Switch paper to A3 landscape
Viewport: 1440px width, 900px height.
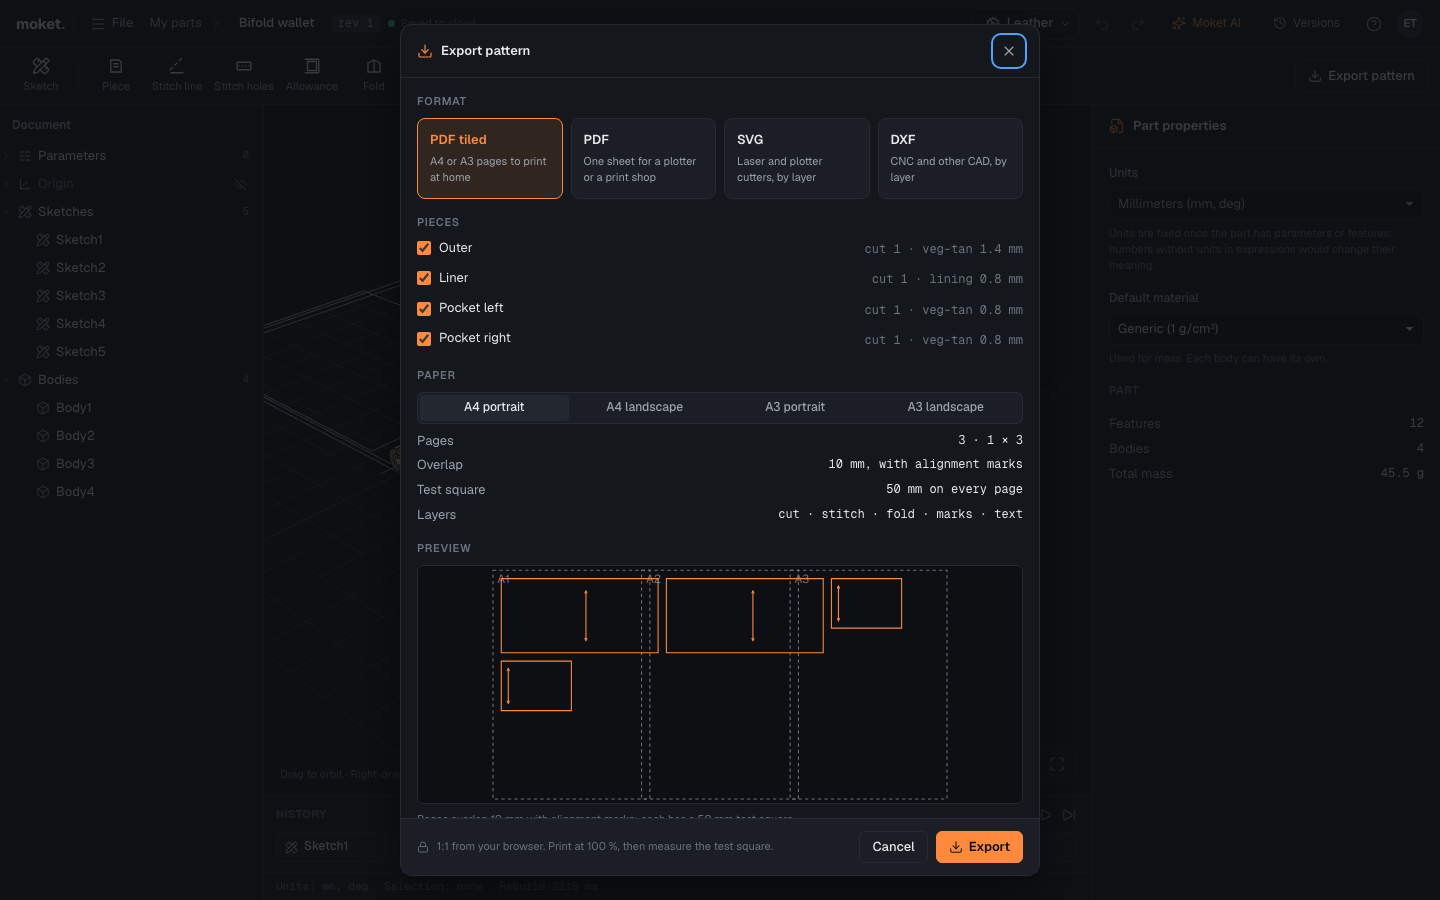click(945, 407)
